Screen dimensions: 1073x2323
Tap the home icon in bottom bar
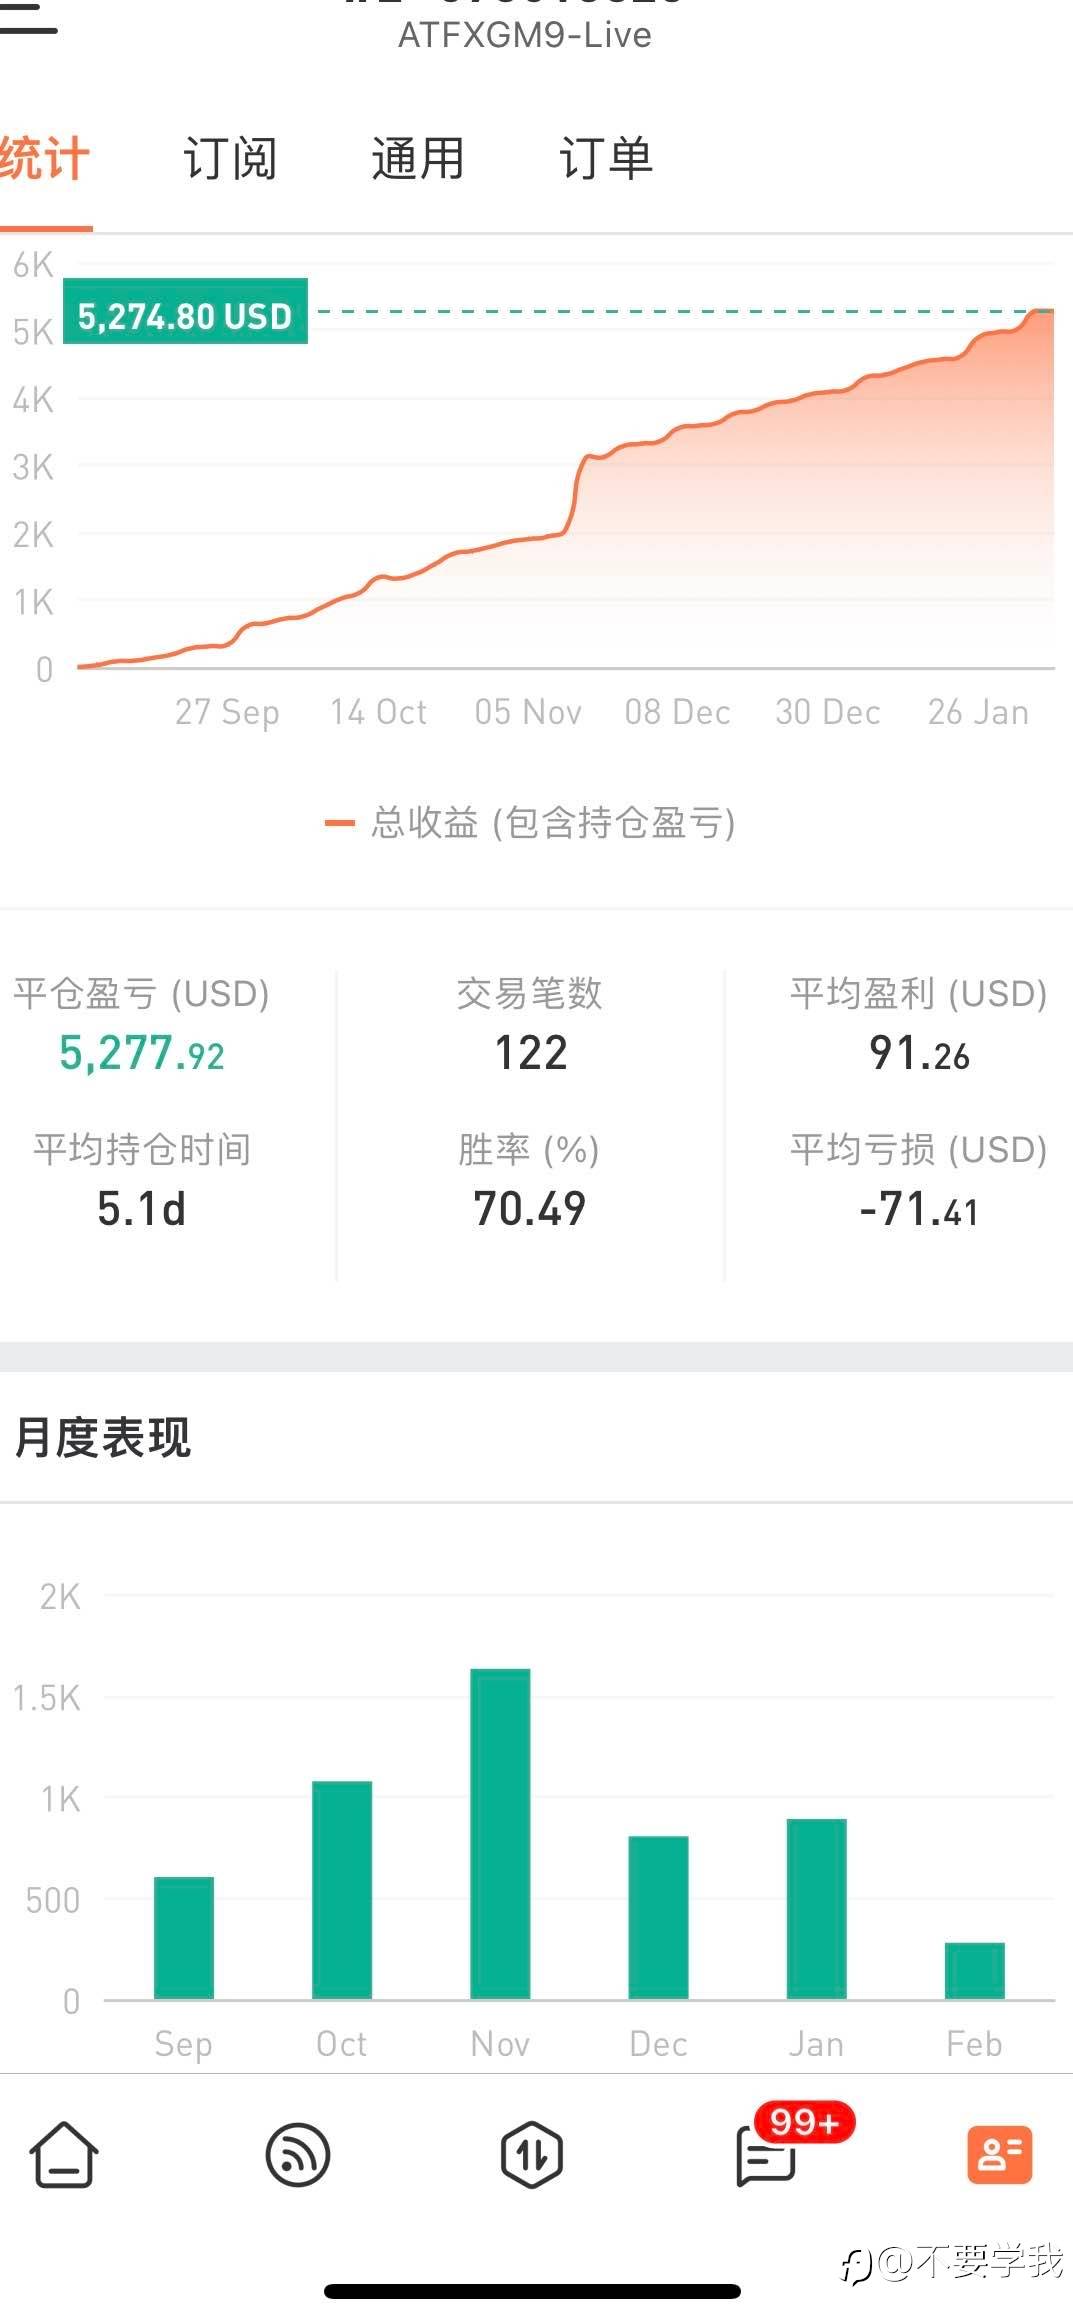(x=64, y=2154)
